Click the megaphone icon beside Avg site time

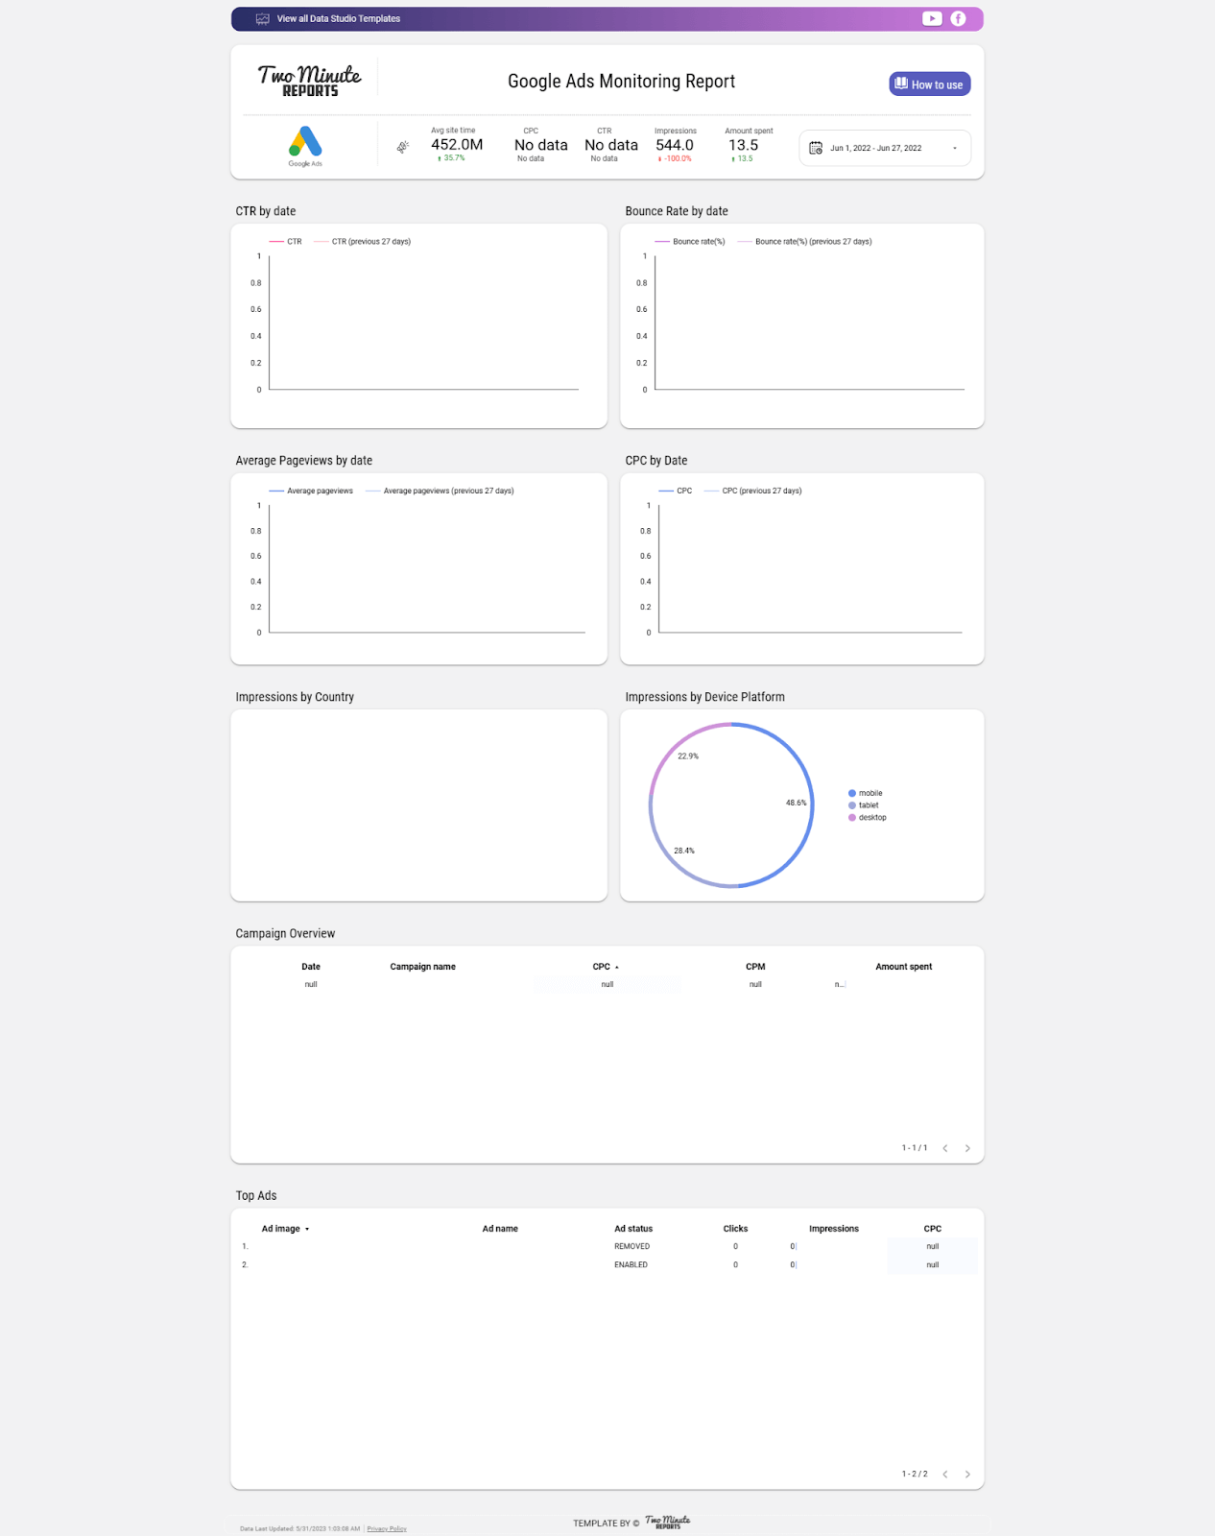tap(404, 145)
